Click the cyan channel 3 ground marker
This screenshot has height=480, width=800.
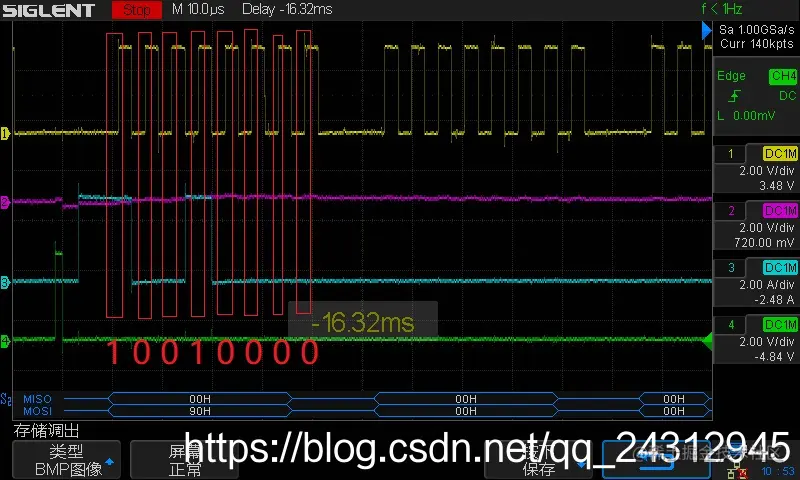(x=5, y=282)
